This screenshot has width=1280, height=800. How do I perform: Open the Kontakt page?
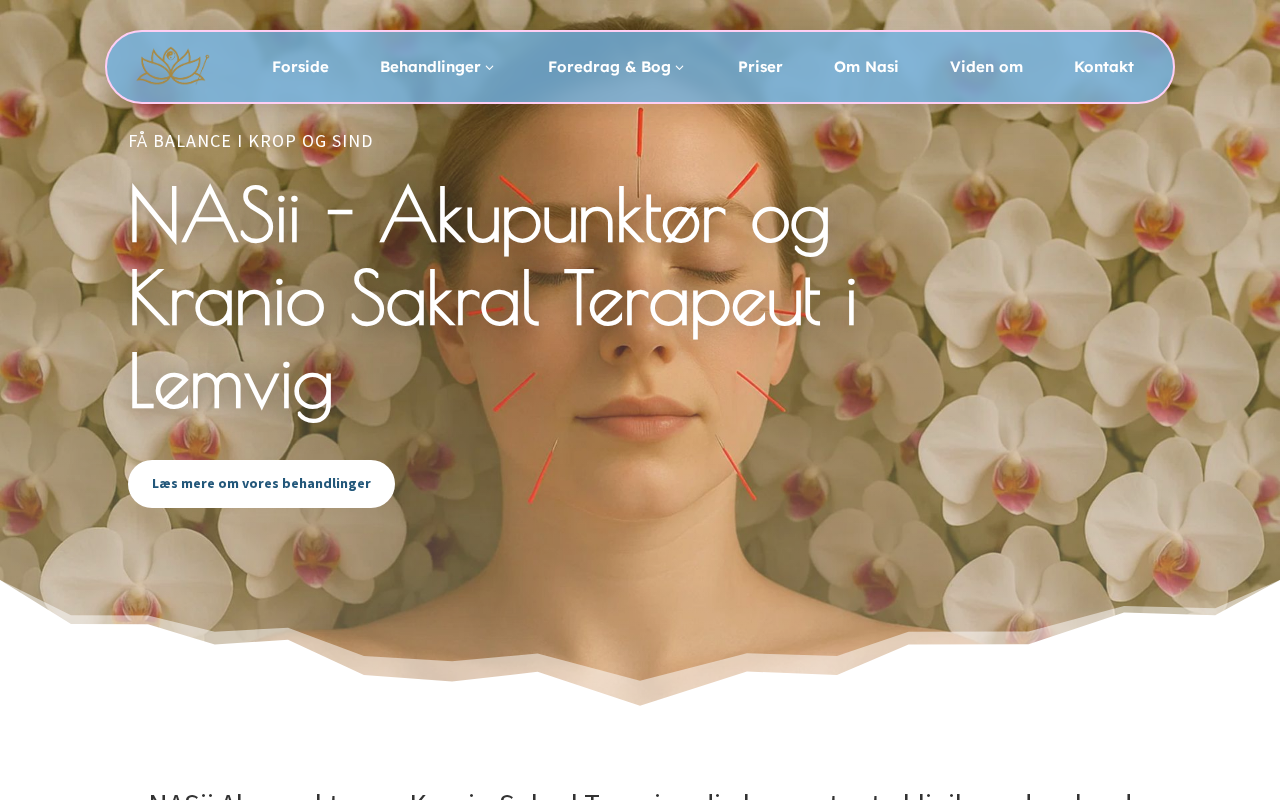coord(1104,67)
